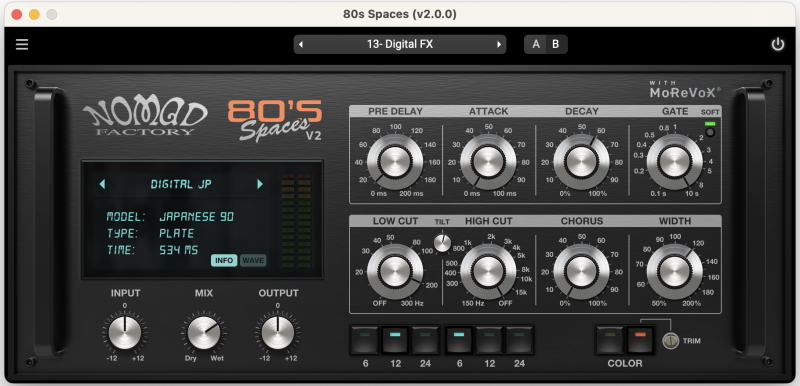
Task: Click the MIX dry/wet knob
Action: pos(204,332)
